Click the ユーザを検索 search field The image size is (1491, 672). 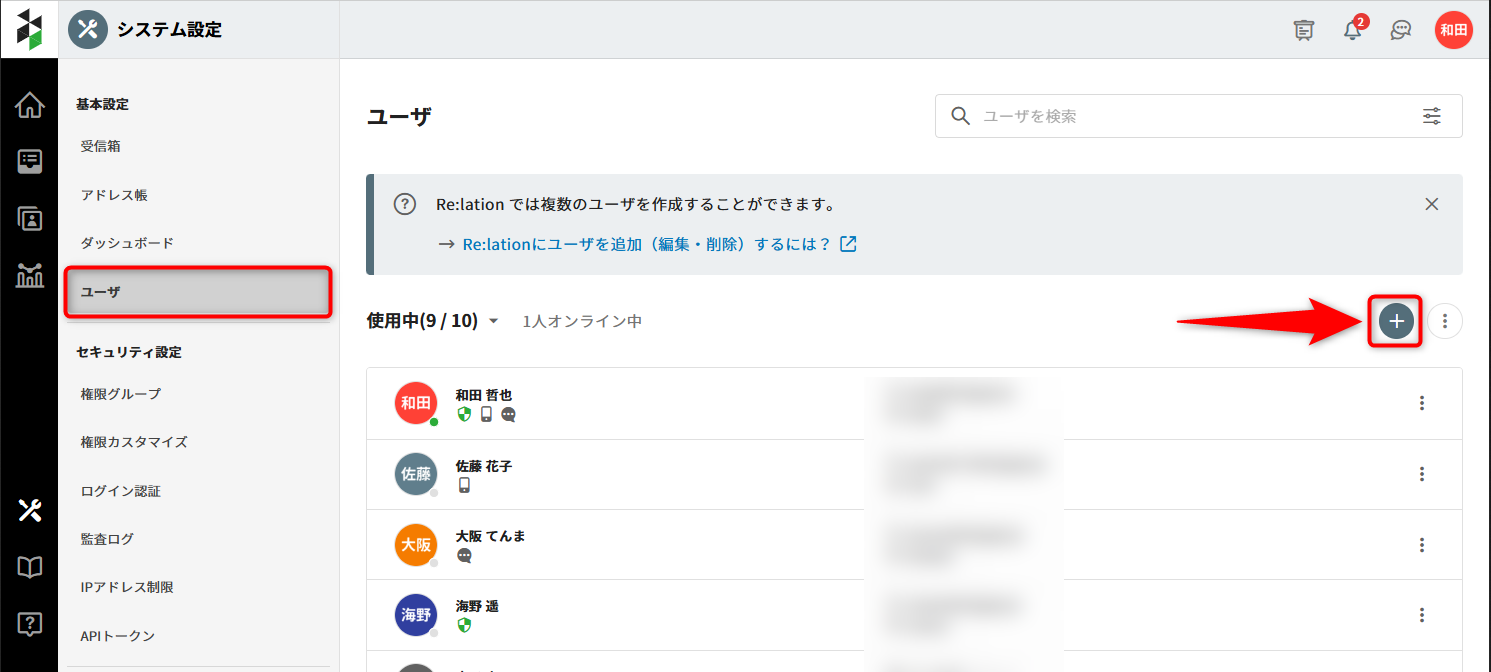click(x=1190, y=116)
